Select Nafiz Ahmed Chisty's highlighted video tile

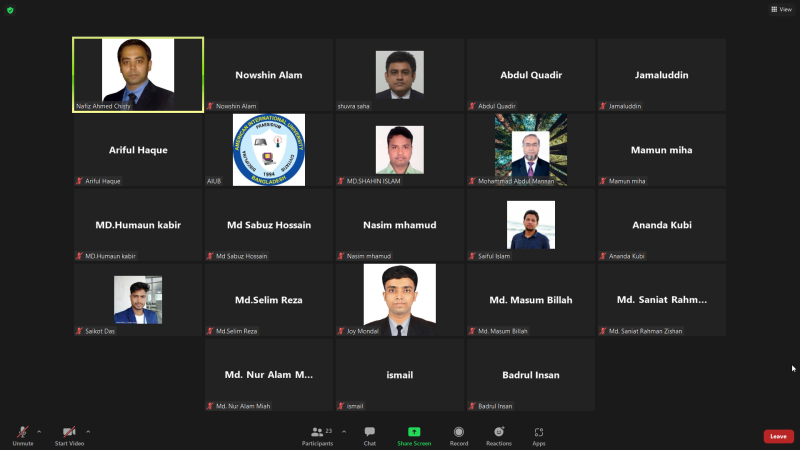coord(138,74)
